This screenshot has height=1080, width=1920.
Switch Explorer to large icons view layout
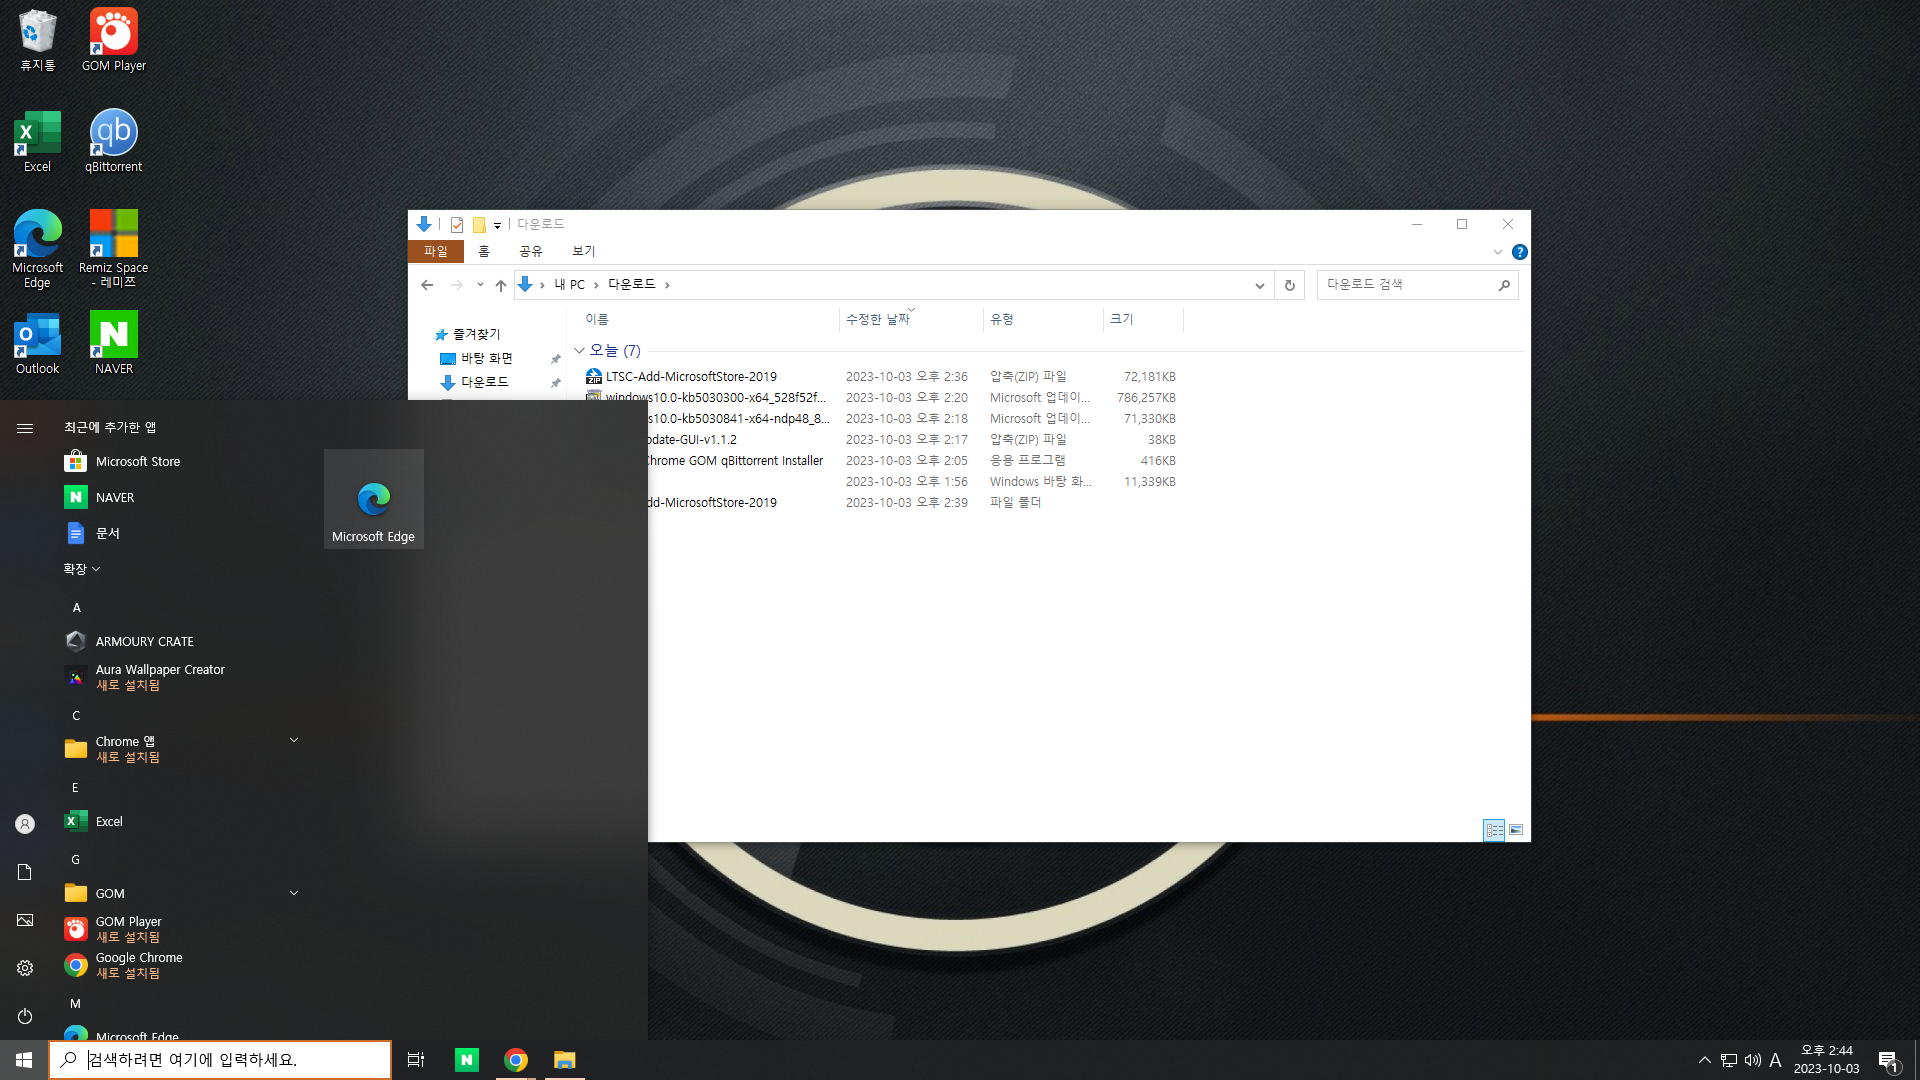1516,830
